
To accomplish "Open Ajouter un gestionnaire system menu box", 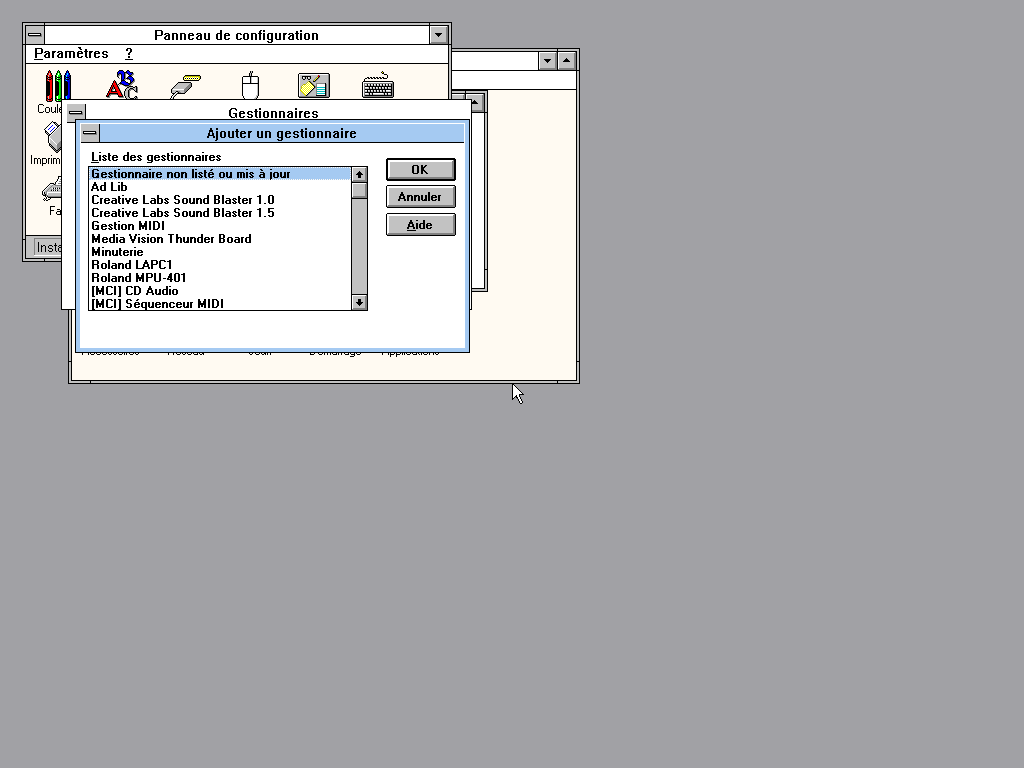I will coord(90,133).
